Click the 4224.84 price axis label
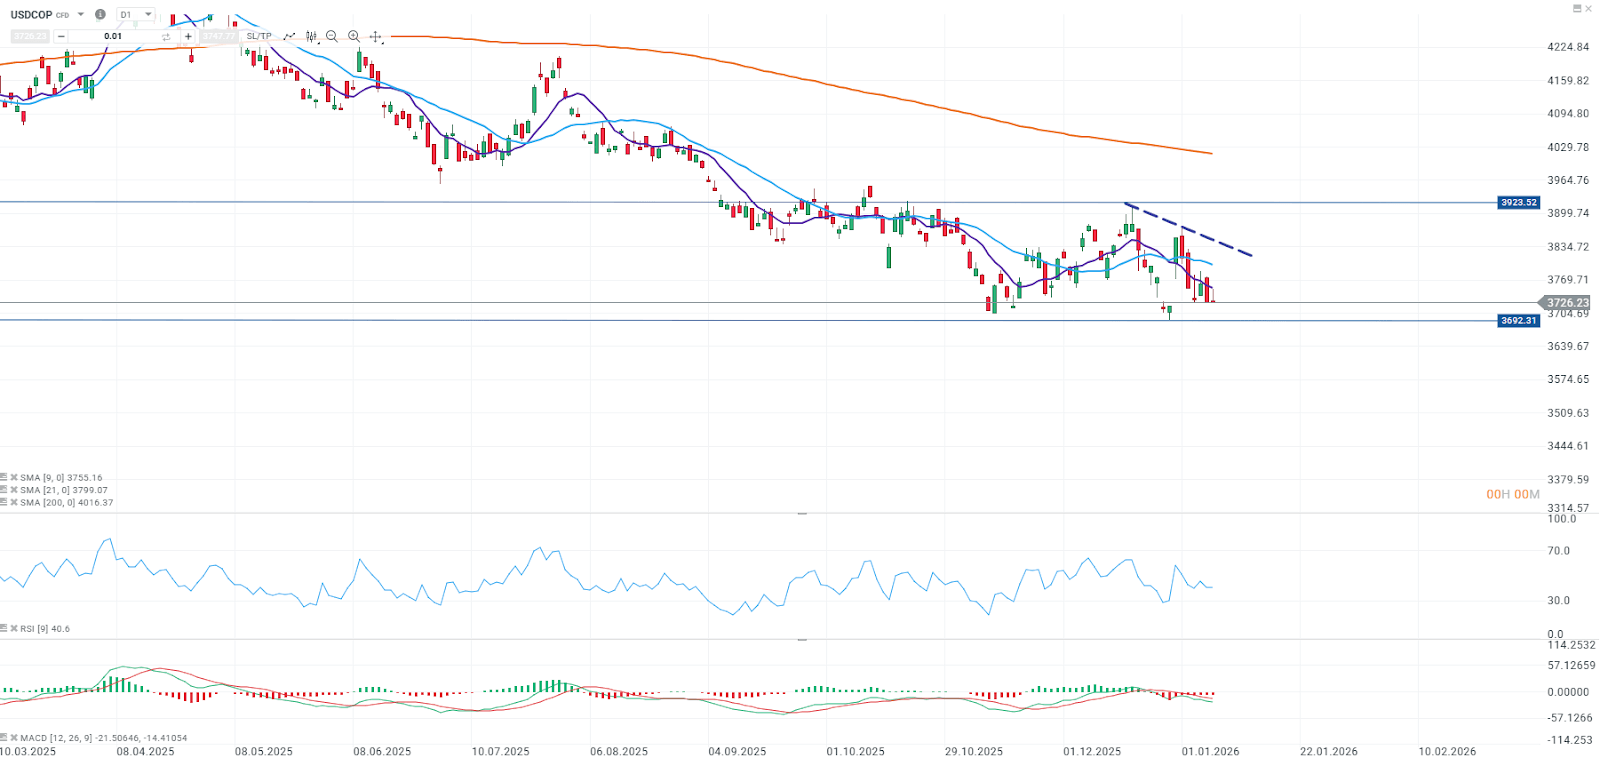1600x766 pixels. [1568, 47]
